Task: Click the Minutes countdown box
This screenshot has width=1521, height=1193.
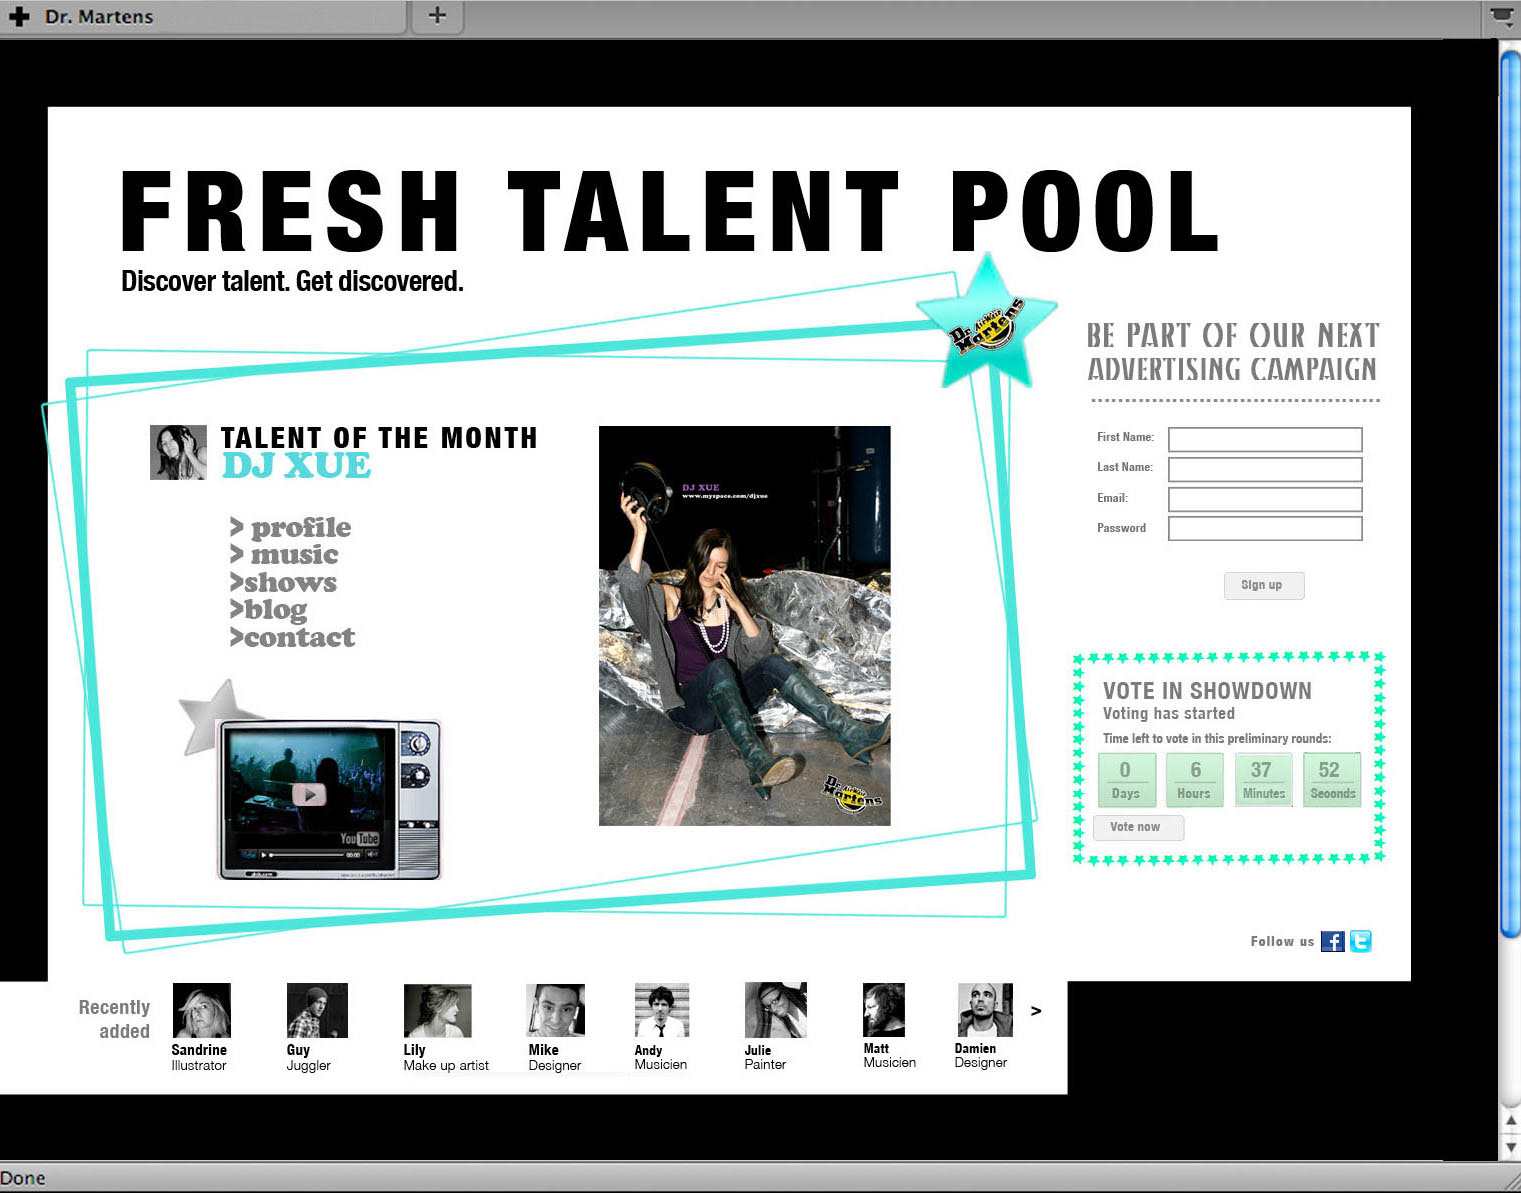Action: click(1263, 780)
